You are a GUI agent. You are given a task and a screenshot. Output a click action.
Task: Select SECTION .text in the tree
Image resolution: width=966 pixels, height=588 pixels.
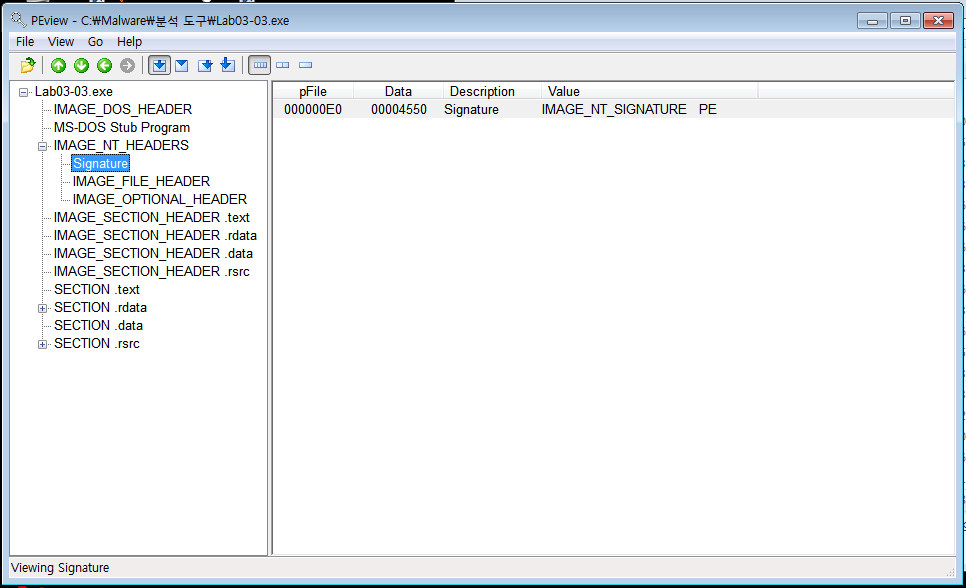tap(97, 289)
